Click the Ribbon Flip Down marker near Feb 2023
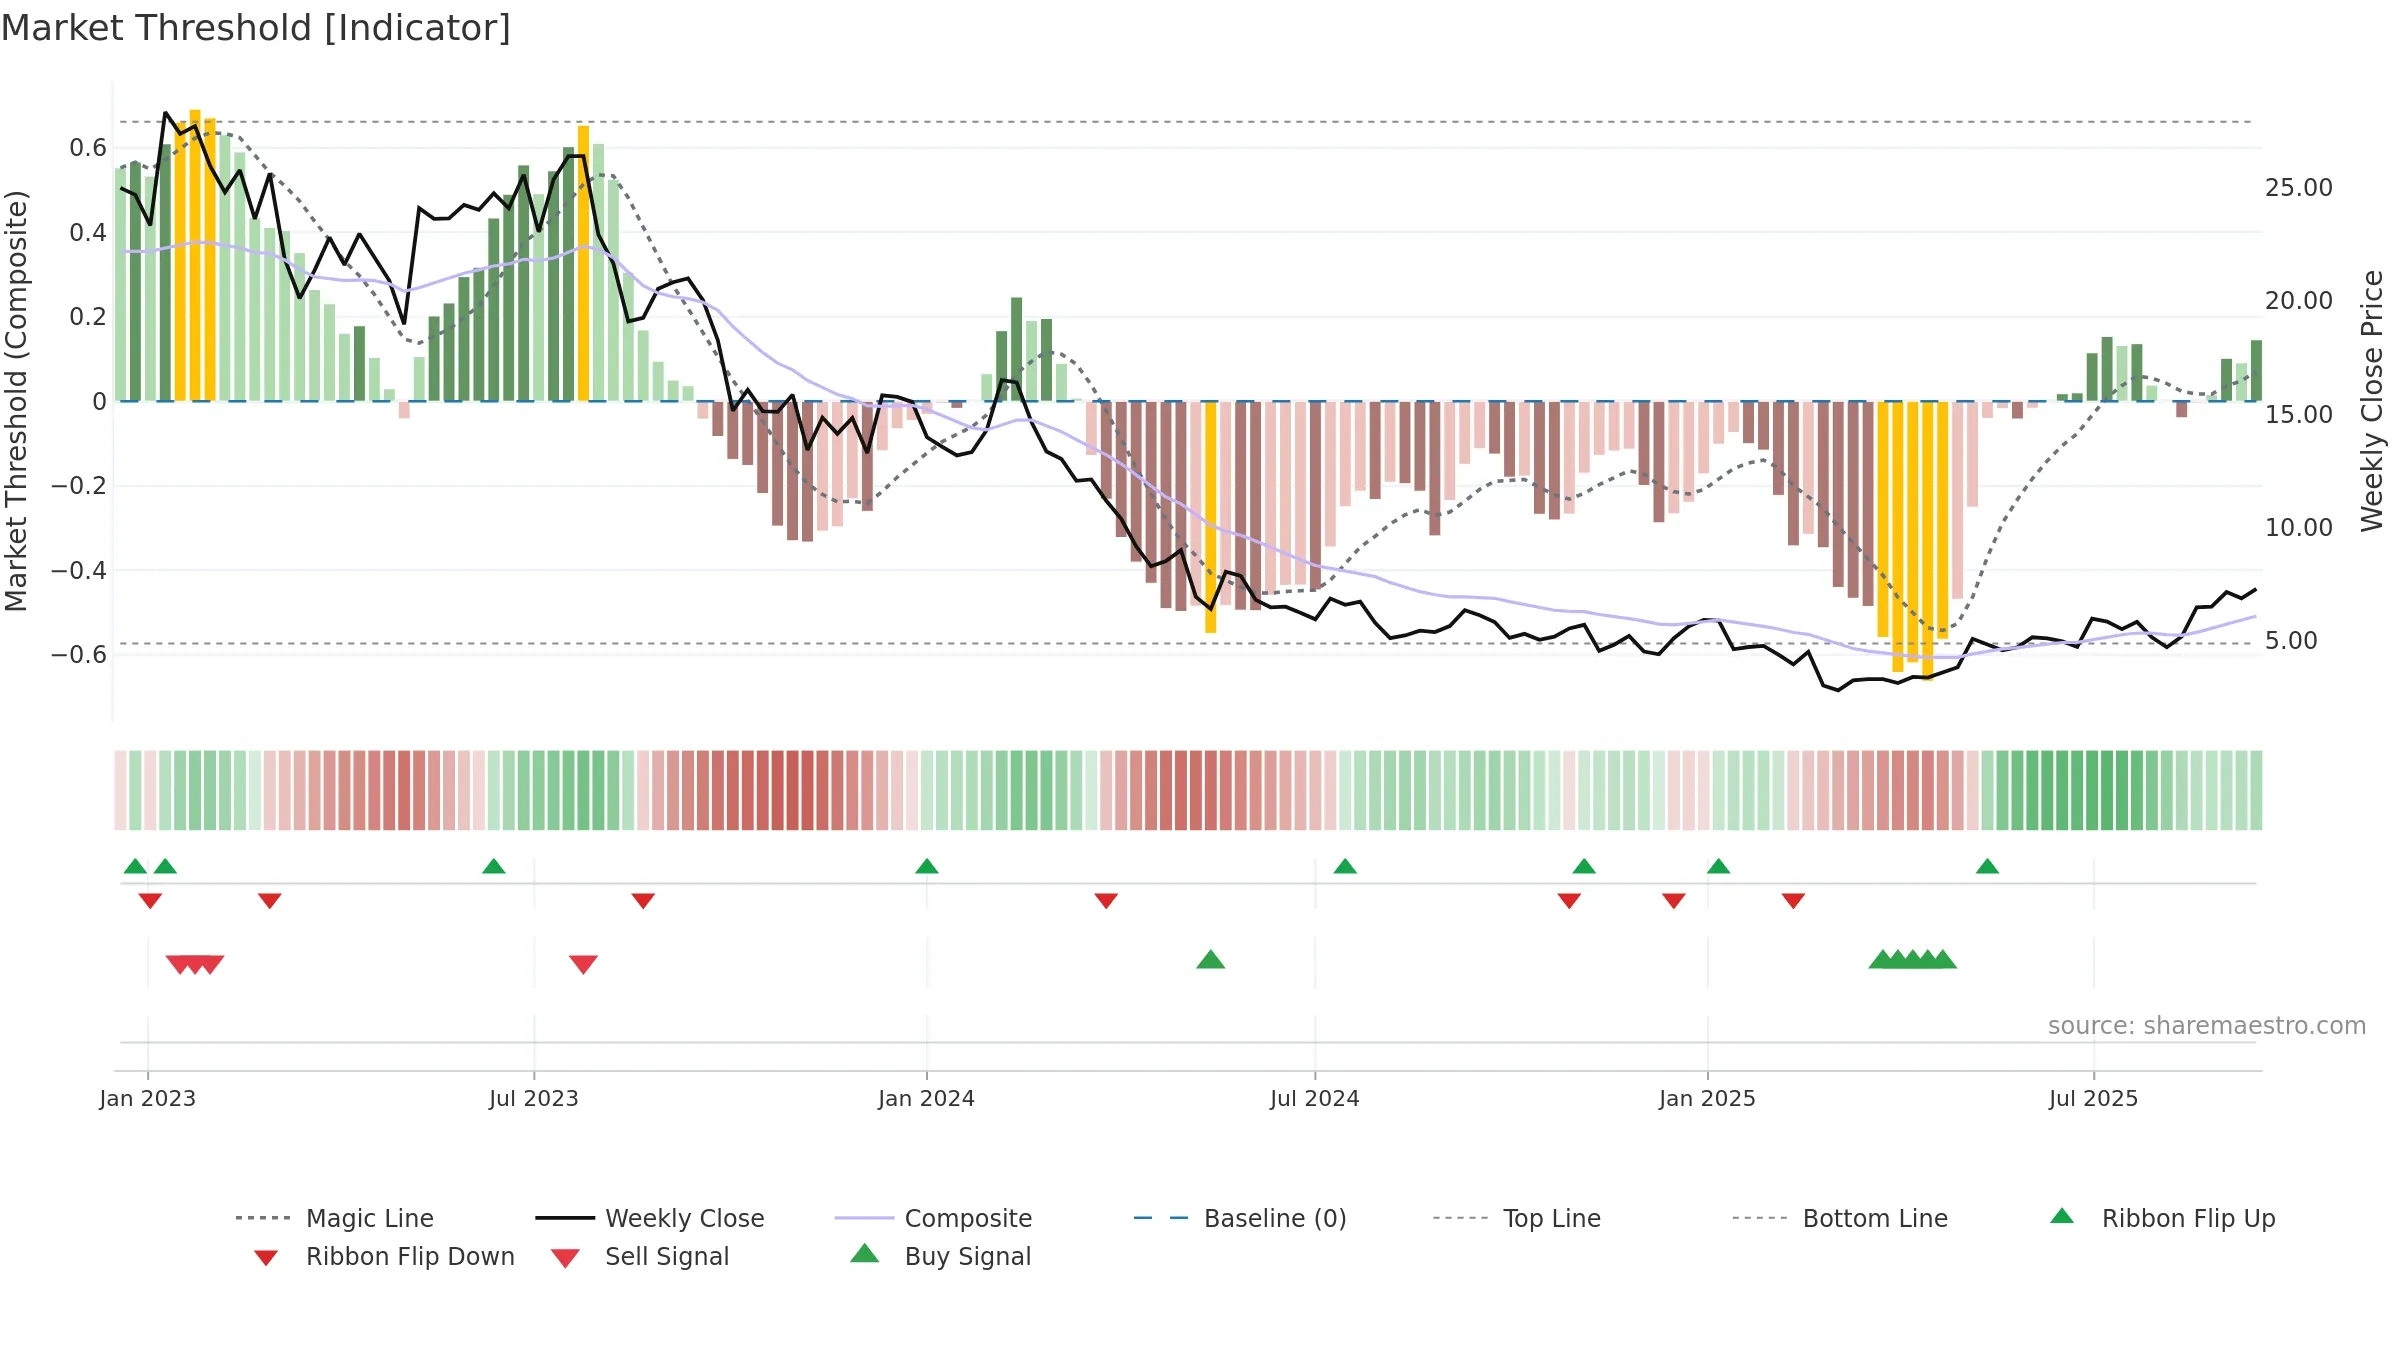 tap(270, 901)
